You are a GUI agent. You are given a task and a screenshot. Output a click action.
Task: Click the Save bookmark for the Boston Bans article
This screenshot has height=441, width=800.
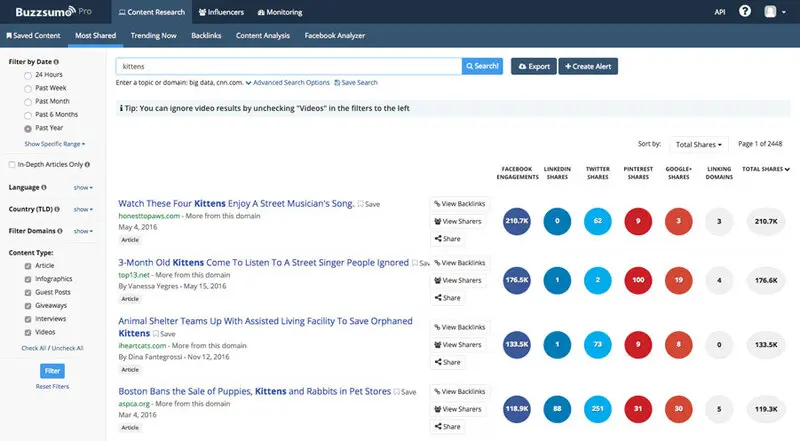[x=405, y=392]
